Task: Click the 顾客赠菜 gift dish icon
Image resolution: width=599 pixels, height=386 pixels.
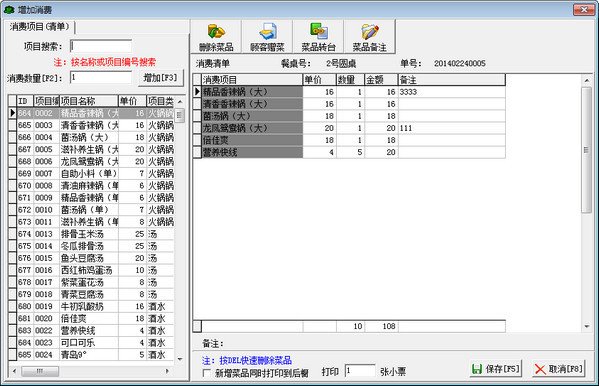Action: pyautogui.click(x=267, y=31)
